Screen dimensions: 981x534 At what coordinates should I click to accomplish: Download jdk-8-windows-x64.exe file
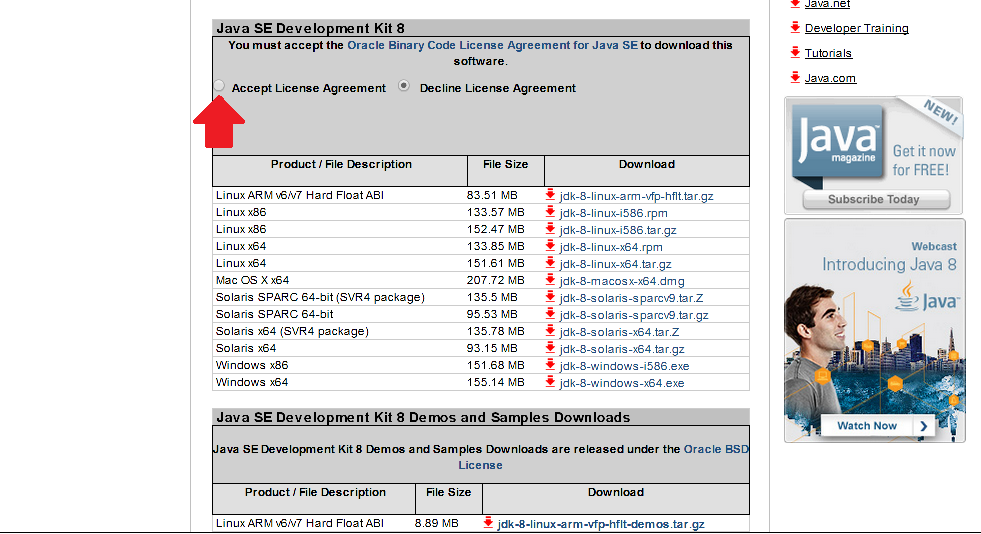(622, 383)
